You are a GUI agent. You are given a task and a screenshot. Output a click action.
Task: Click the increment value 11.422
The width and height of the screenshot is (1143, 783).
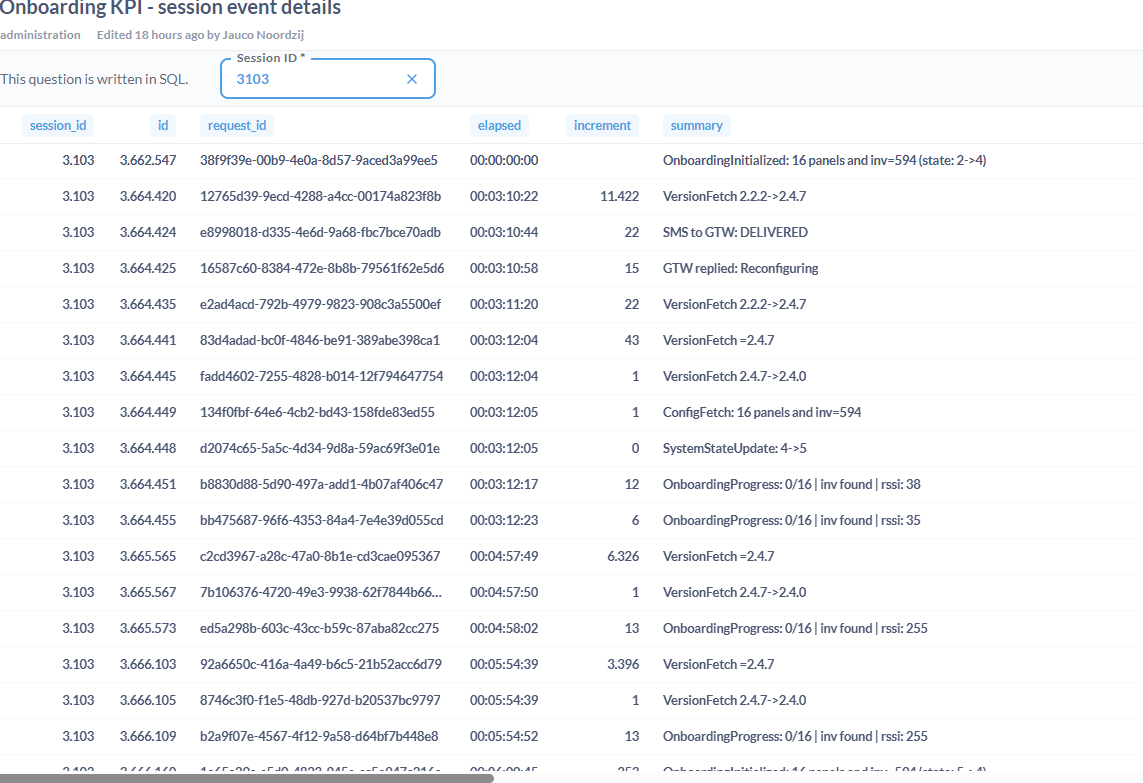pyautogui.click(x=619, y=197)
